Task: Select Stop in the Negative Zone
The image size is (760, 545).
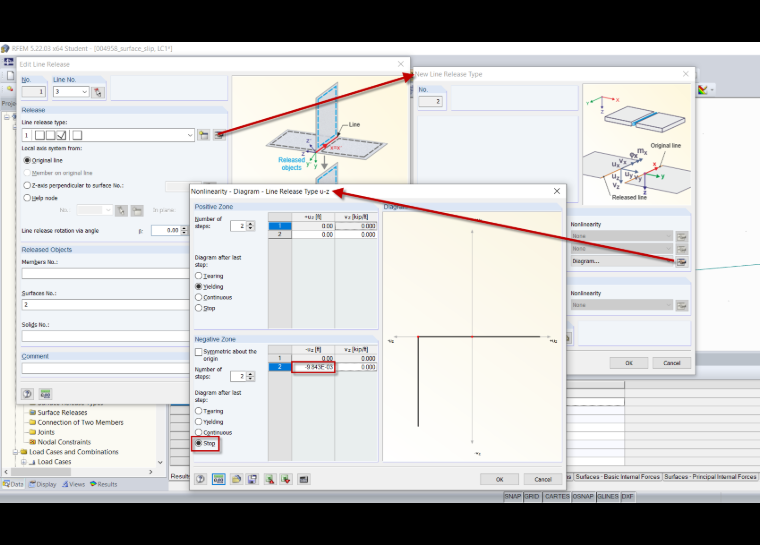Action: (x=198, y=443)
